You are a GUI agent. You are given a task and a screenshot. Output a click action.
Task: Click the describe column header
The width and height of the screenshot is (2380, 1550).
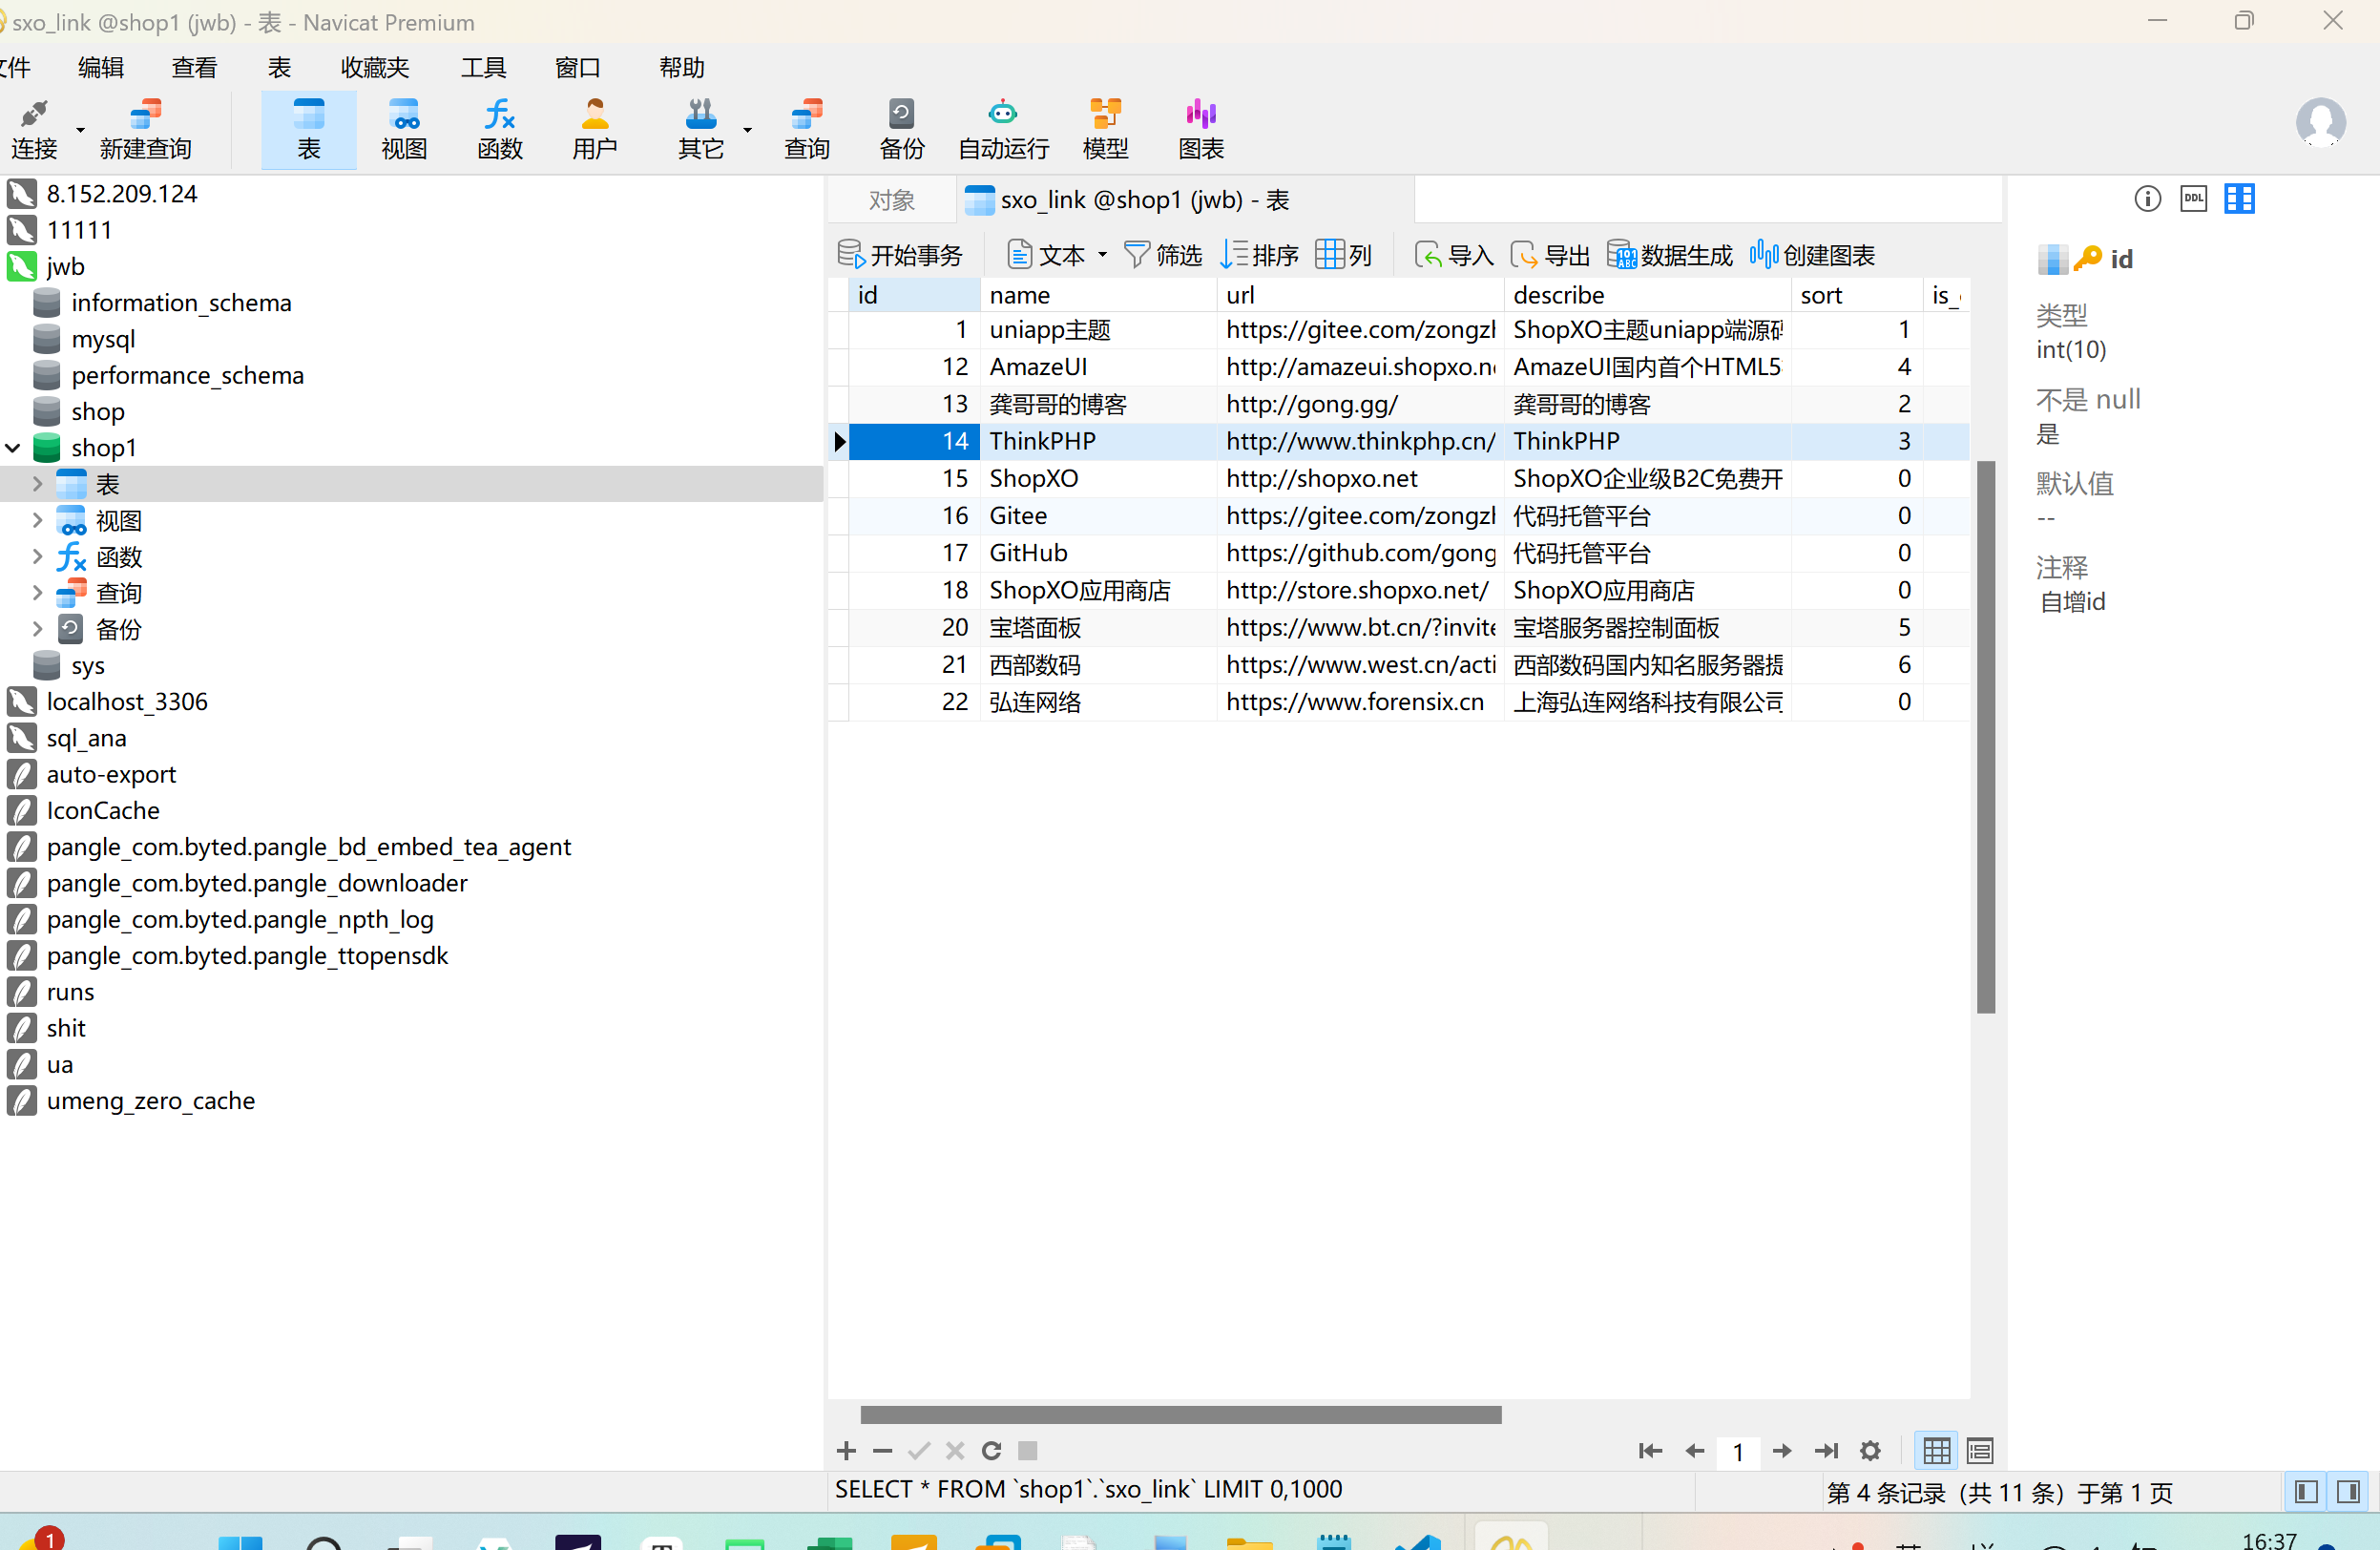pyautogui.click(x=1646, y=295)
